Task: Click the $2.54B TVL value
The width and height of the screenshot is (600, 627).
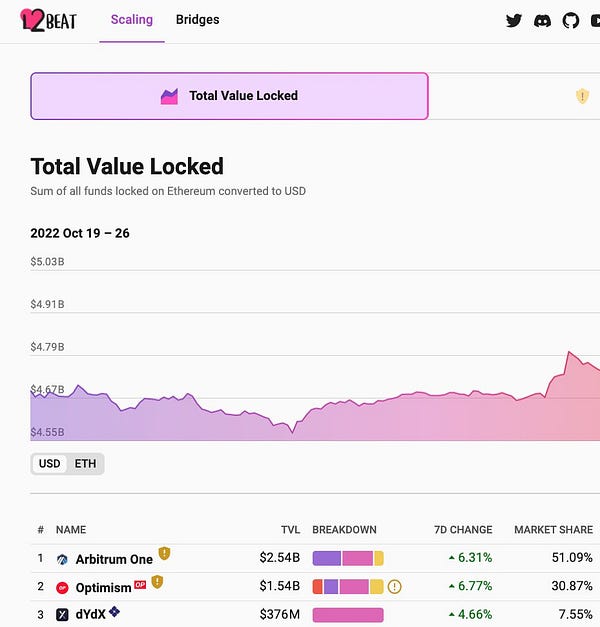Action: coord(280,557)
